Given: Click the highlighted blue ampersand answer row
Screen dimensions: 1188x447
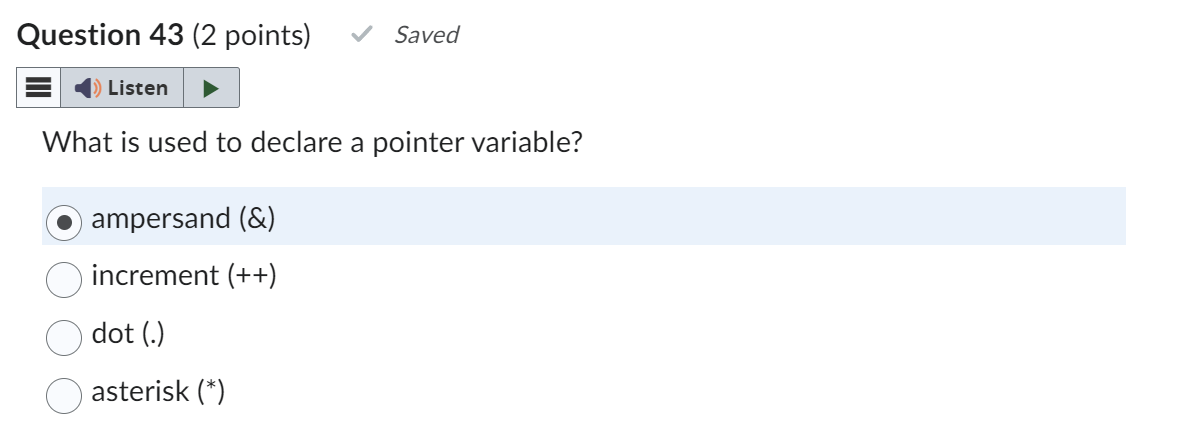Looking at the screenshot, I should point(584,217).
